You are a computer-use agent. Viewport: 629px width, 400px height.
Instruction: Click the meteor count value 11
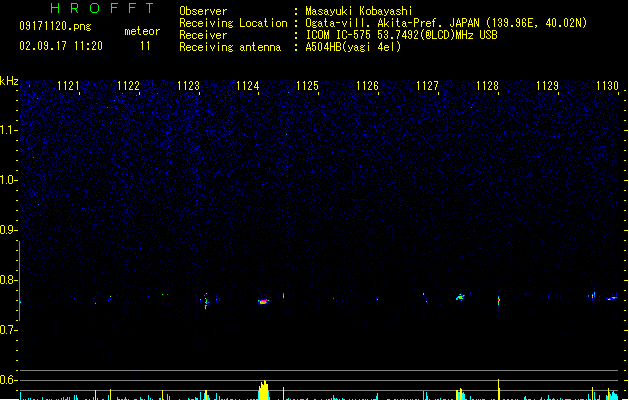pyautogui.click(x=145, y=46)
